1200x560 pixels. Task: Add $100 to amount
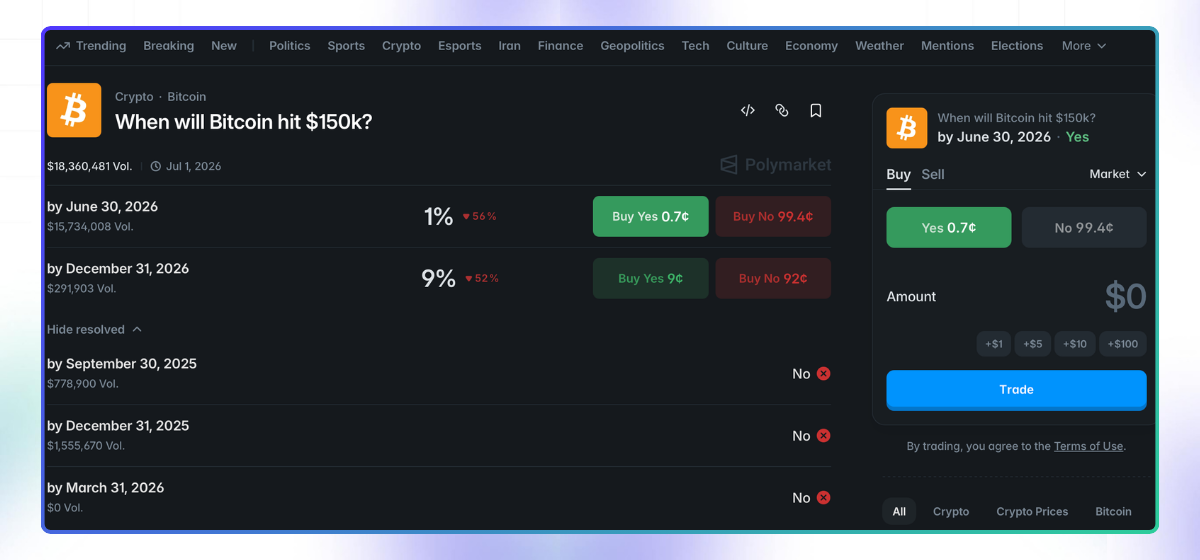point(1123,344)
